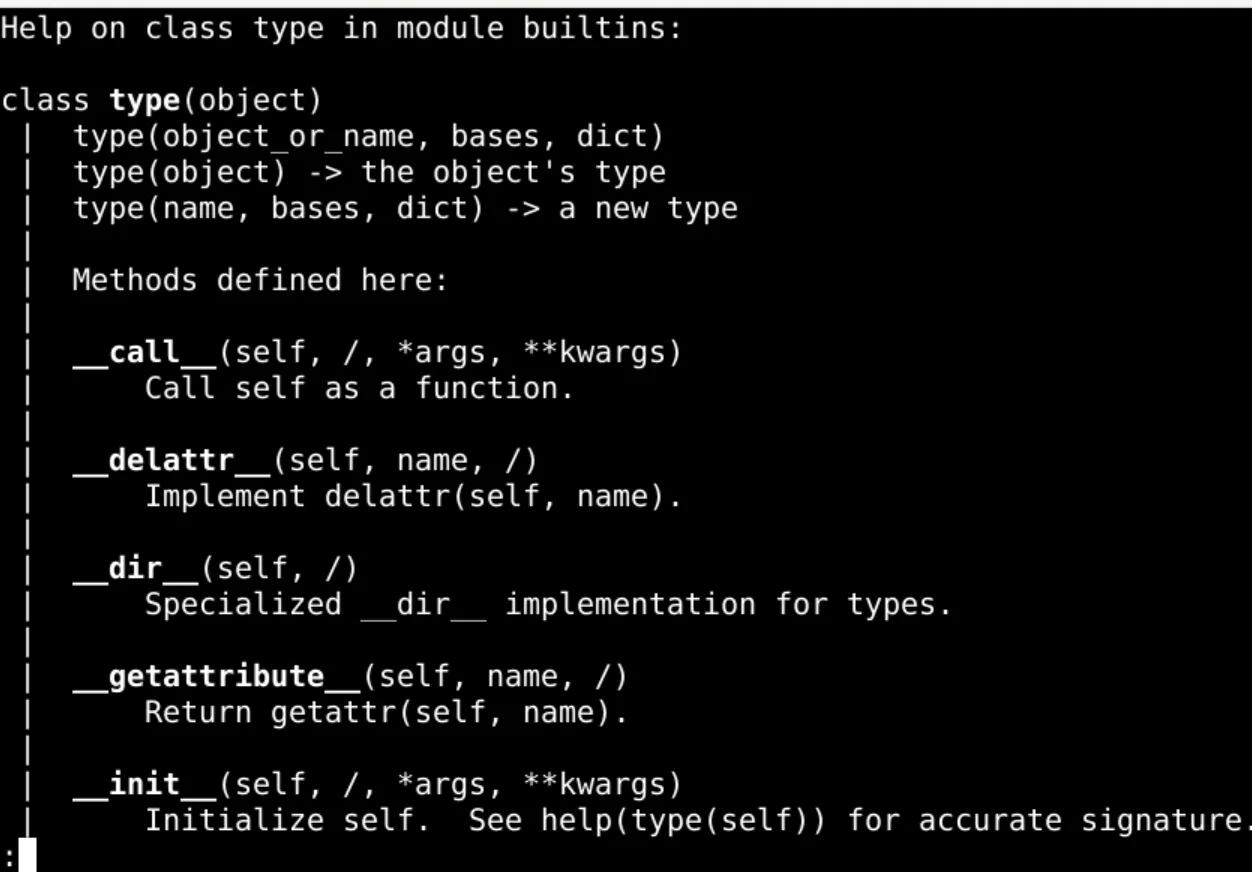Click the white cursor block at the pager prompt
The image size is (1252, 872).
tap(27, 856)
